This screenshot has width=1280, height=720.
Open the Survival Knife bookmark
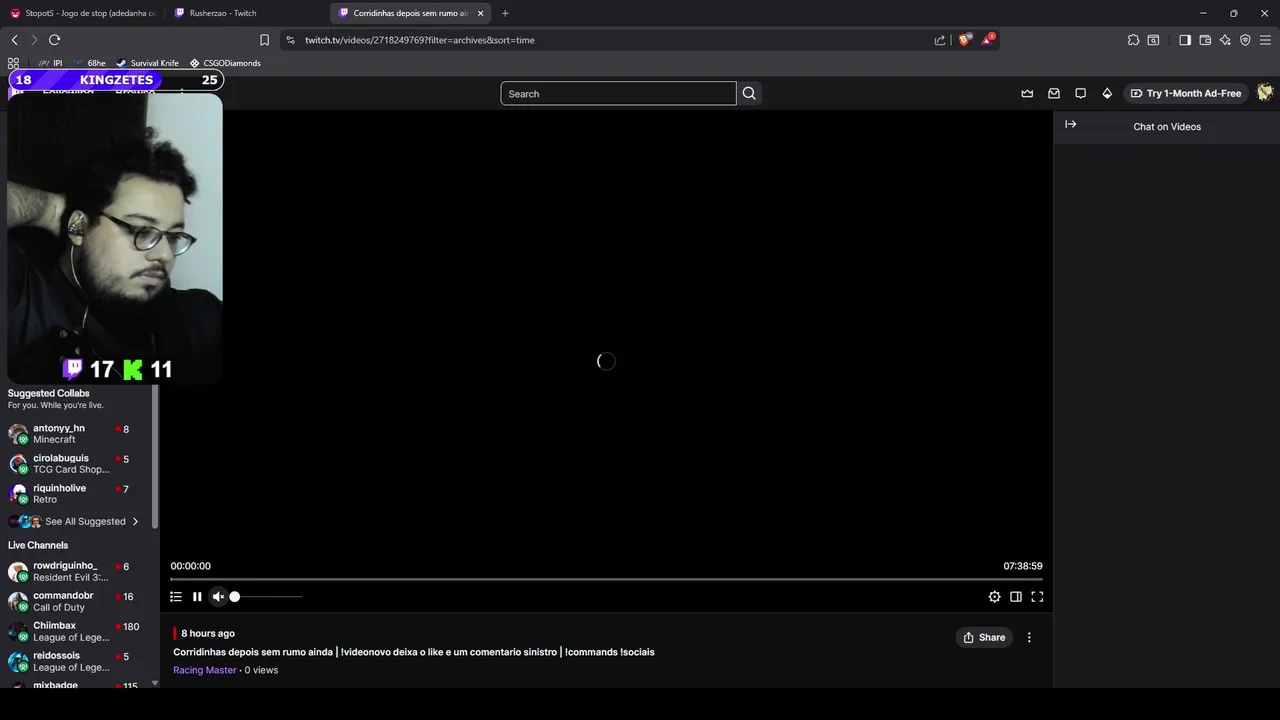click(147, 63)
